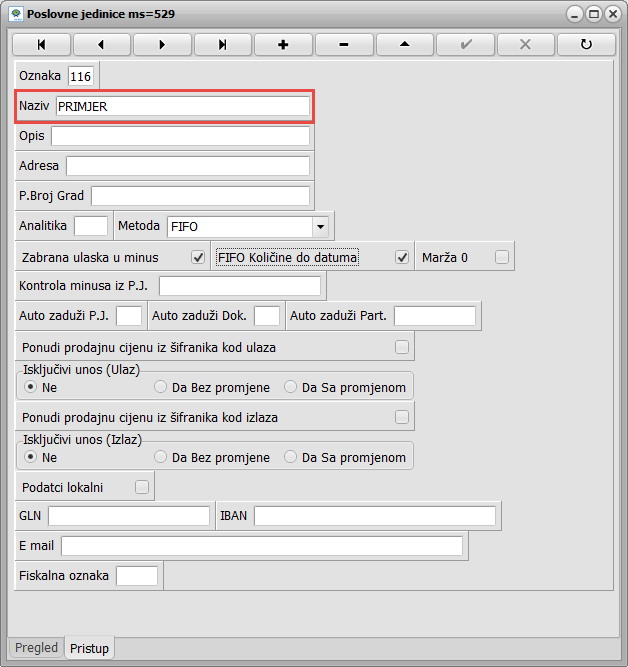Jump to the last record
The height and width of the screenshot is (667, 628).
pyautogui.click(x=223, y=45)
